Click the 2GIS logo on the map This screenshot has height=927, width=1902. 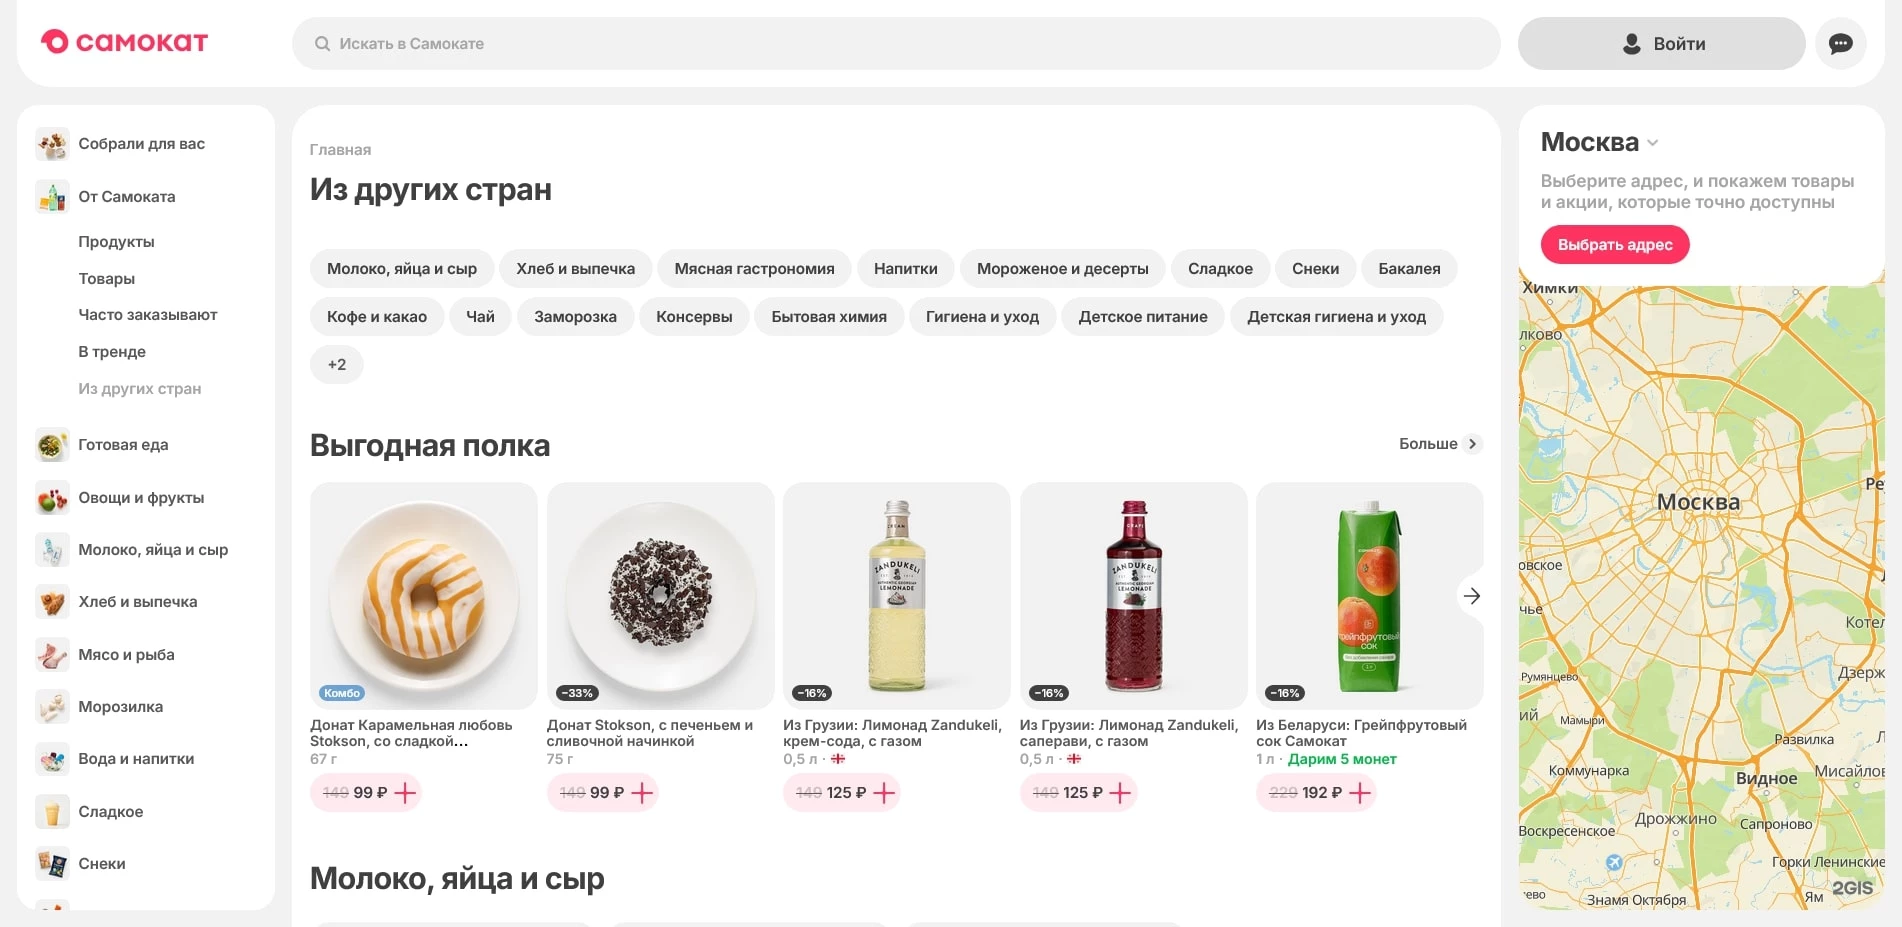(x=1852, y=886)
